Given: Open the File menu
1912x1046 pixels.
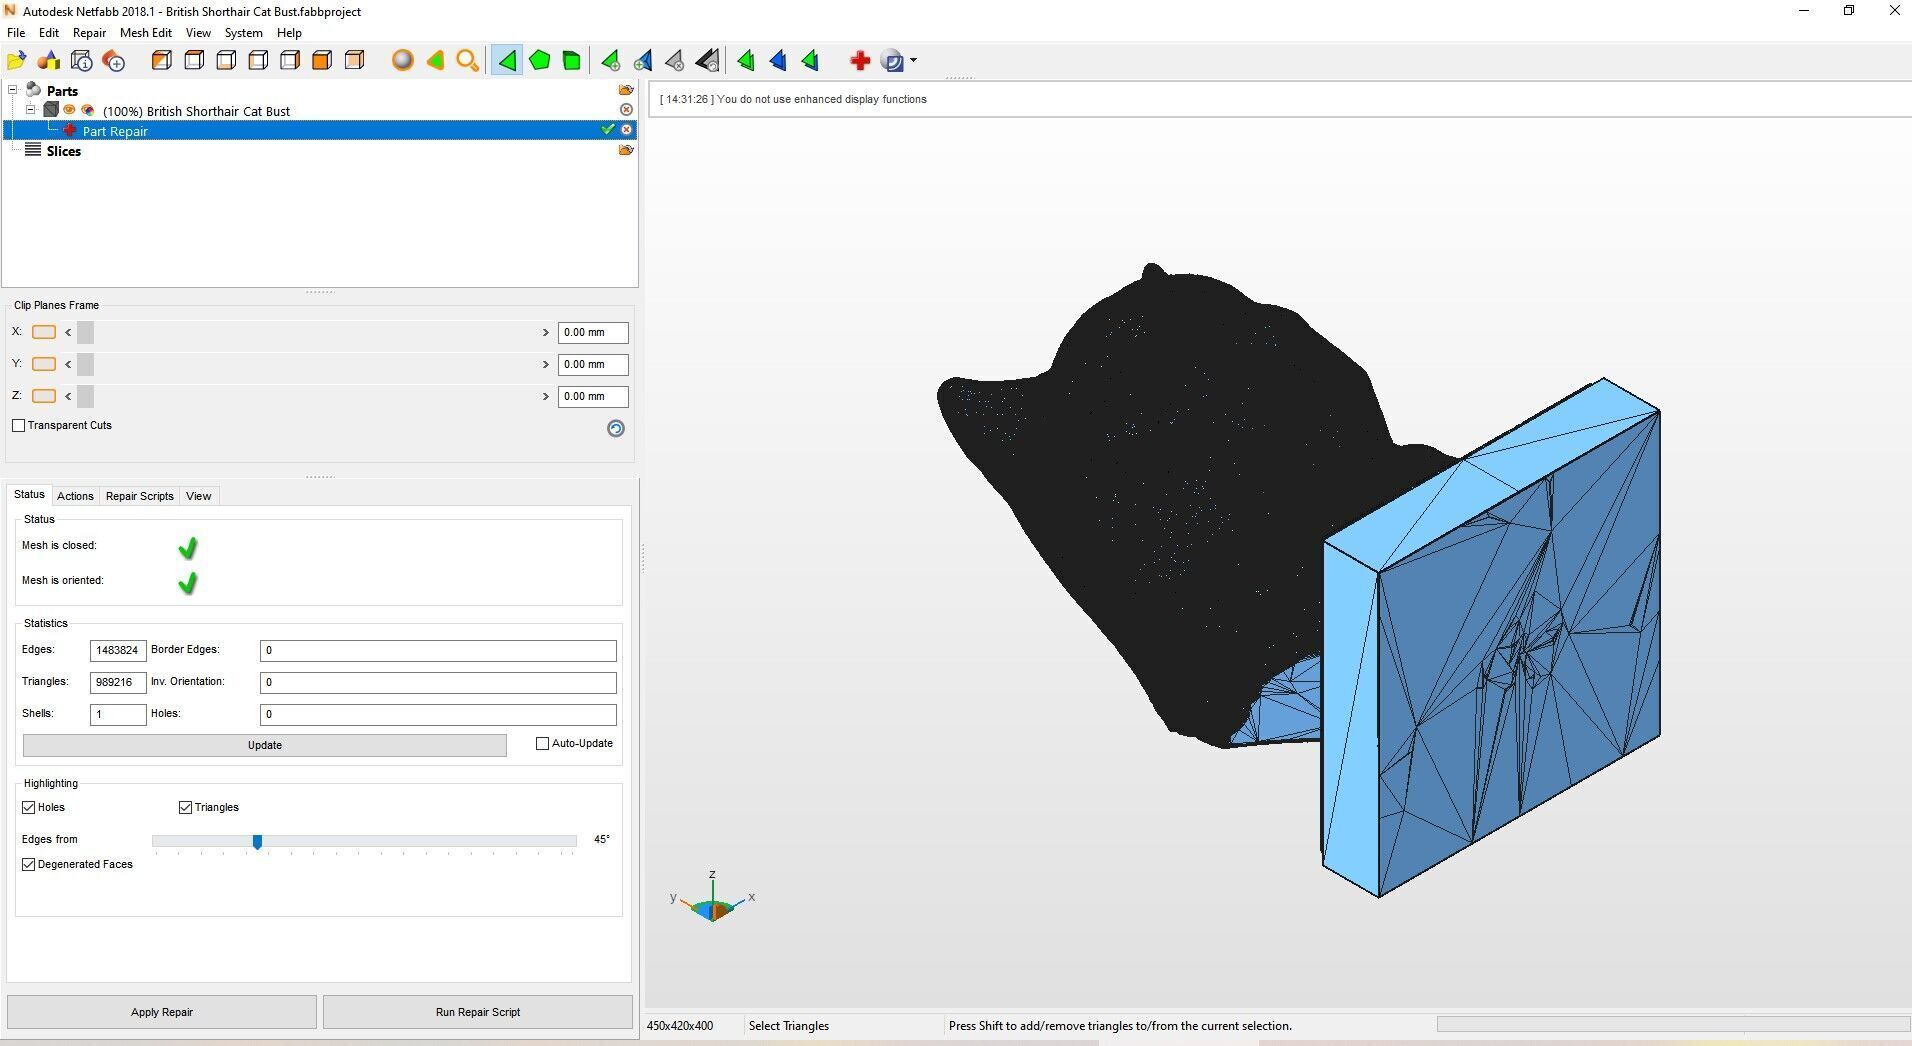Looking at the screenshot, I should point(16,33).
